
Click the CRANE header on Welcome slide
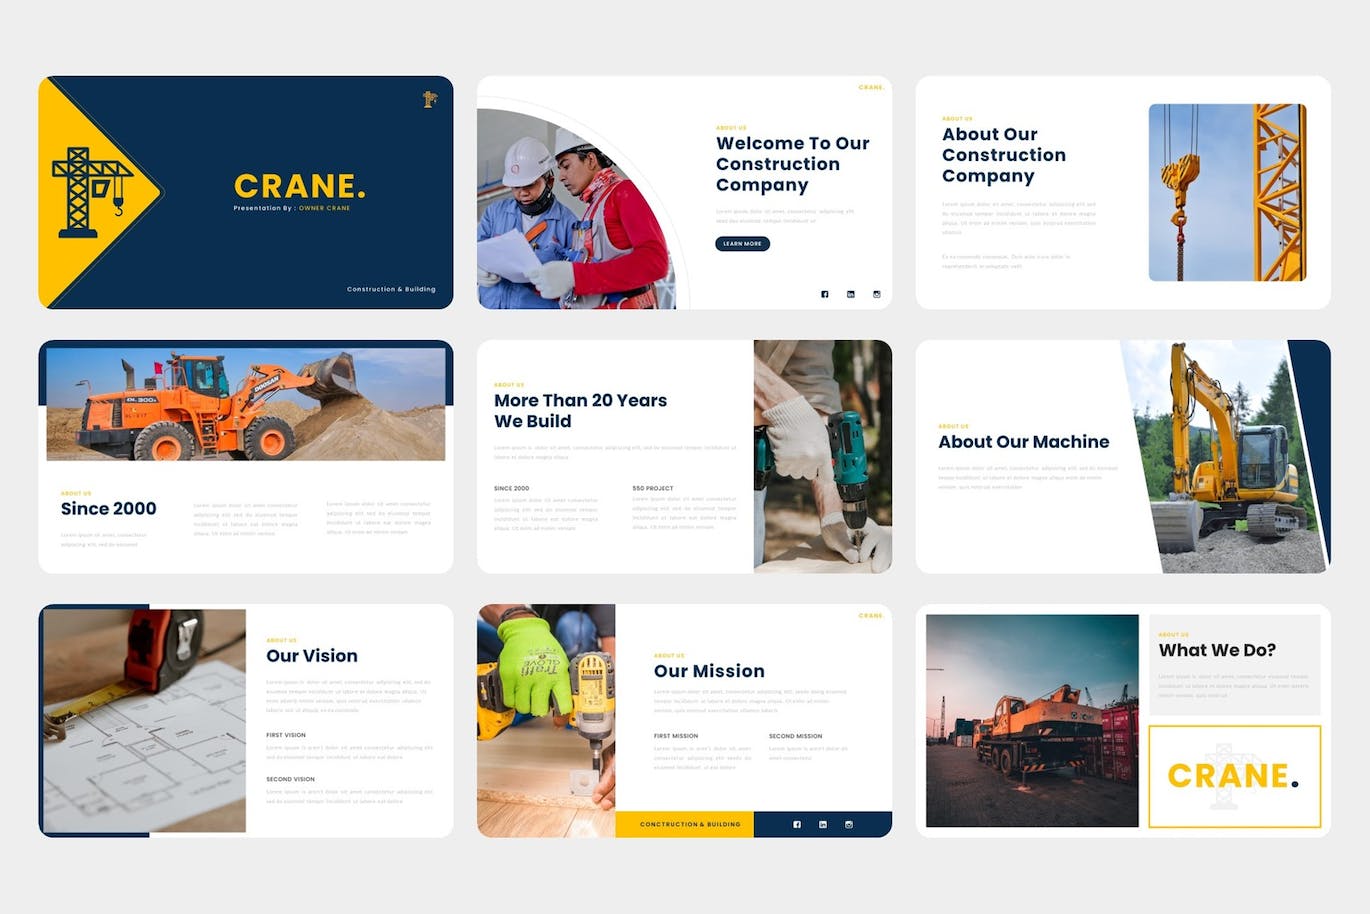(871, 87)
